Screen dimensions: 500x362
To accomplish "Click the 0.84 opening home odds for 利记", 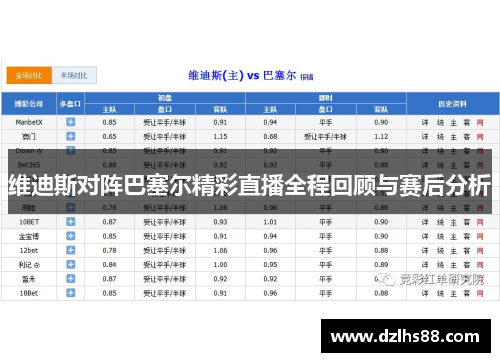I will point(109,265).
